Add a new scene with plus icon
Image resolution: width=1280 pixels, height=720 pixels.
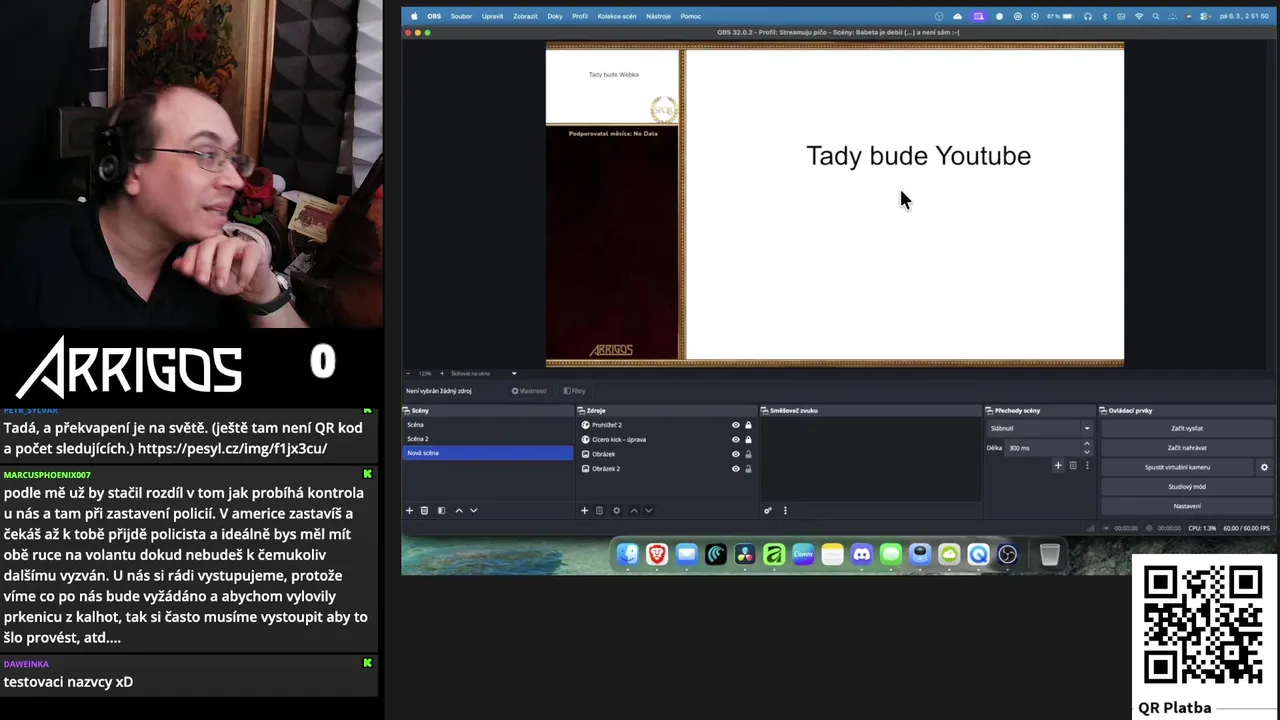[409, 511]
